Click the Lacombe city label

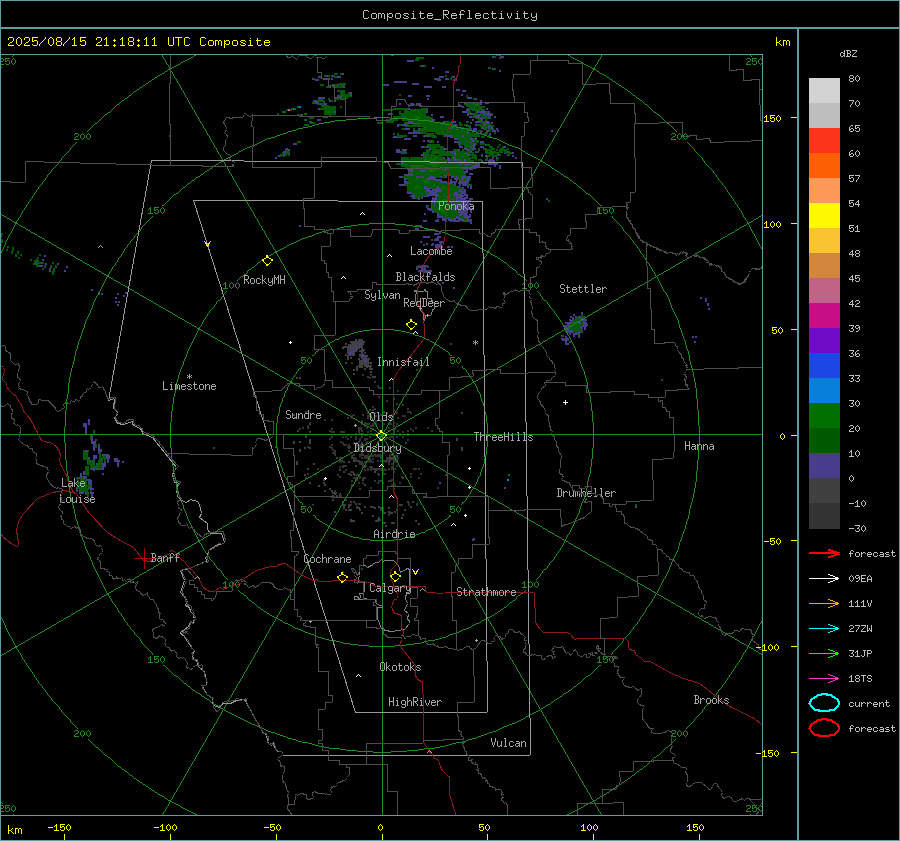tap(431, 251)
